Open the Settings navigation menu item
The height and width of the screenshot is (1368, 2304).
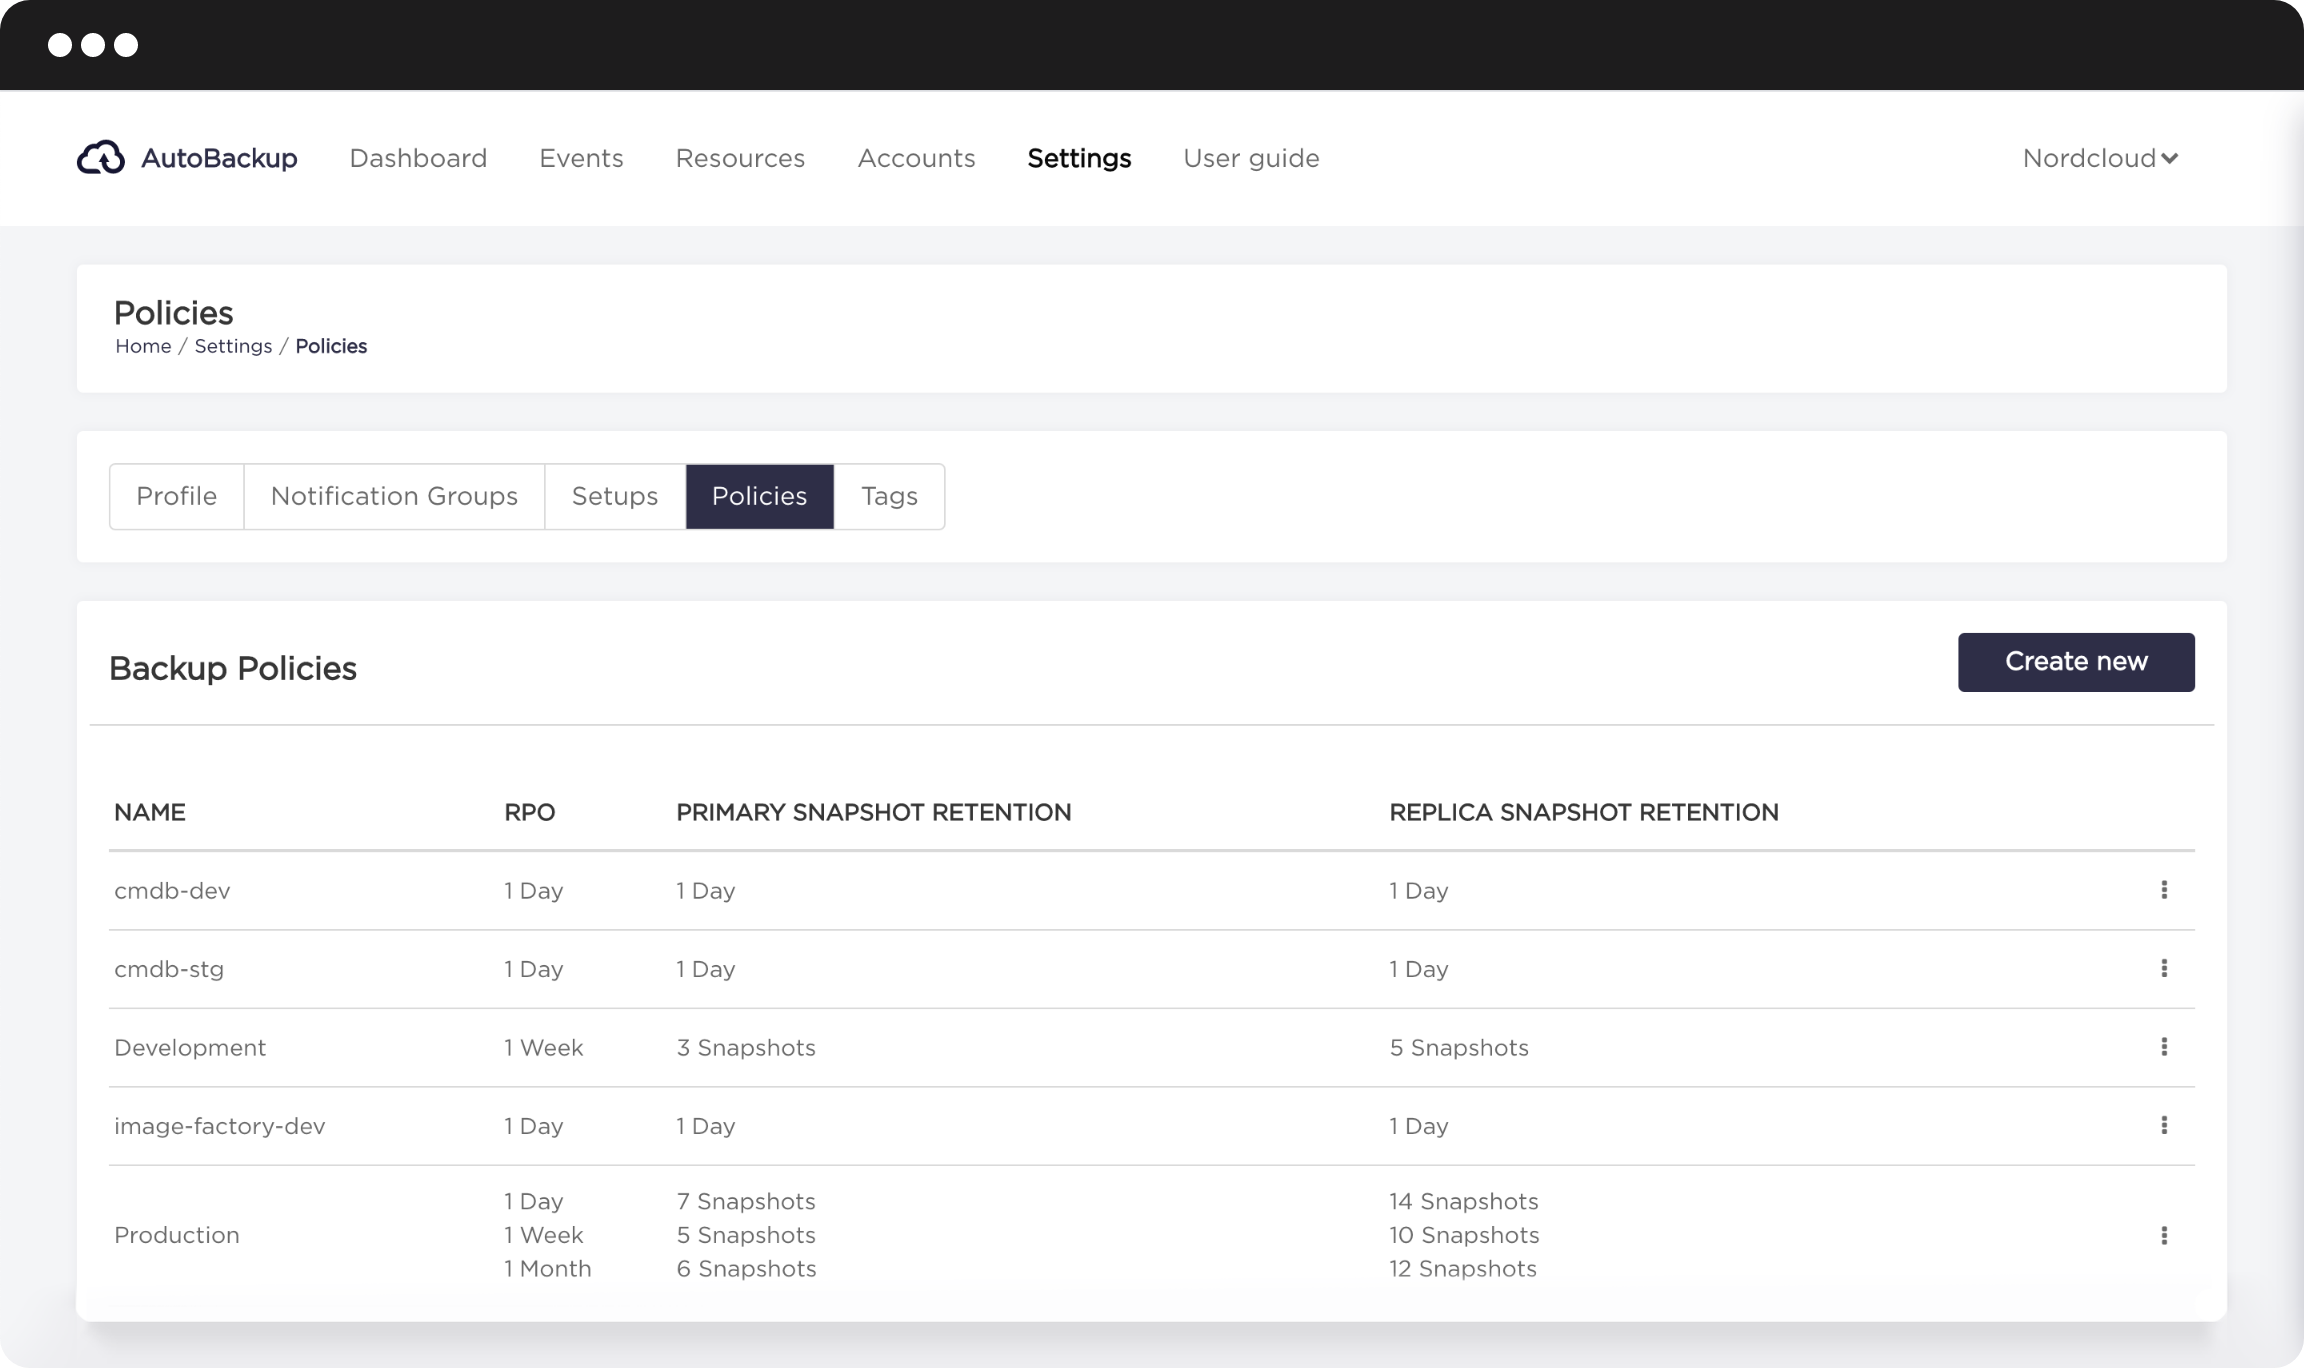pos(1080,158)
